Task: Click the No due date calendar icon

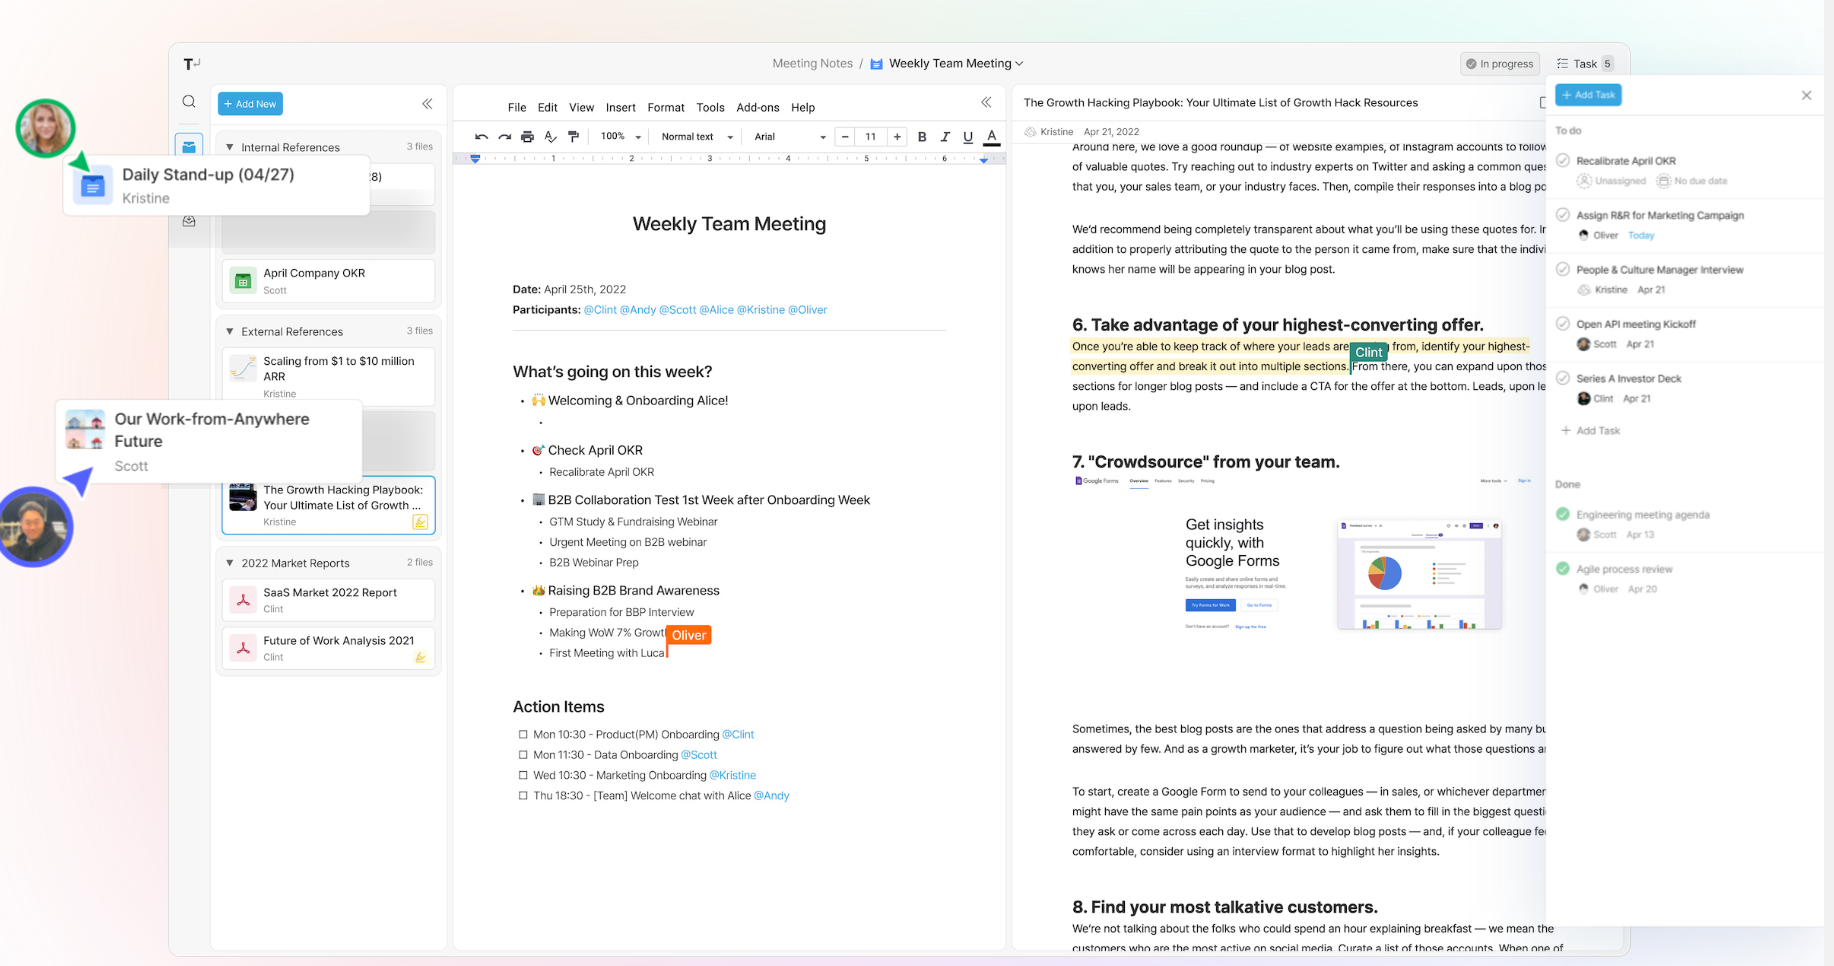Action: [x=1664, y=181]
